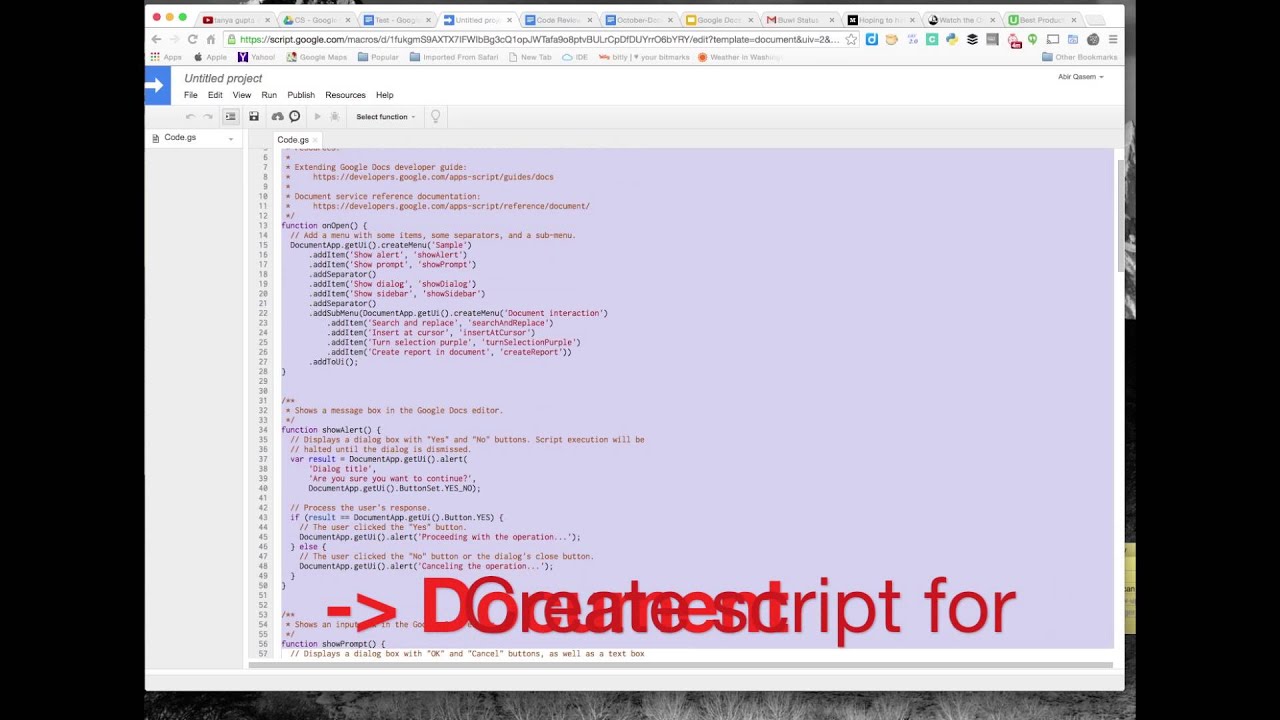Click the undo arrow in script toolbar
Viewport: 1280px width, 720px height.
[x=190, y=117]
